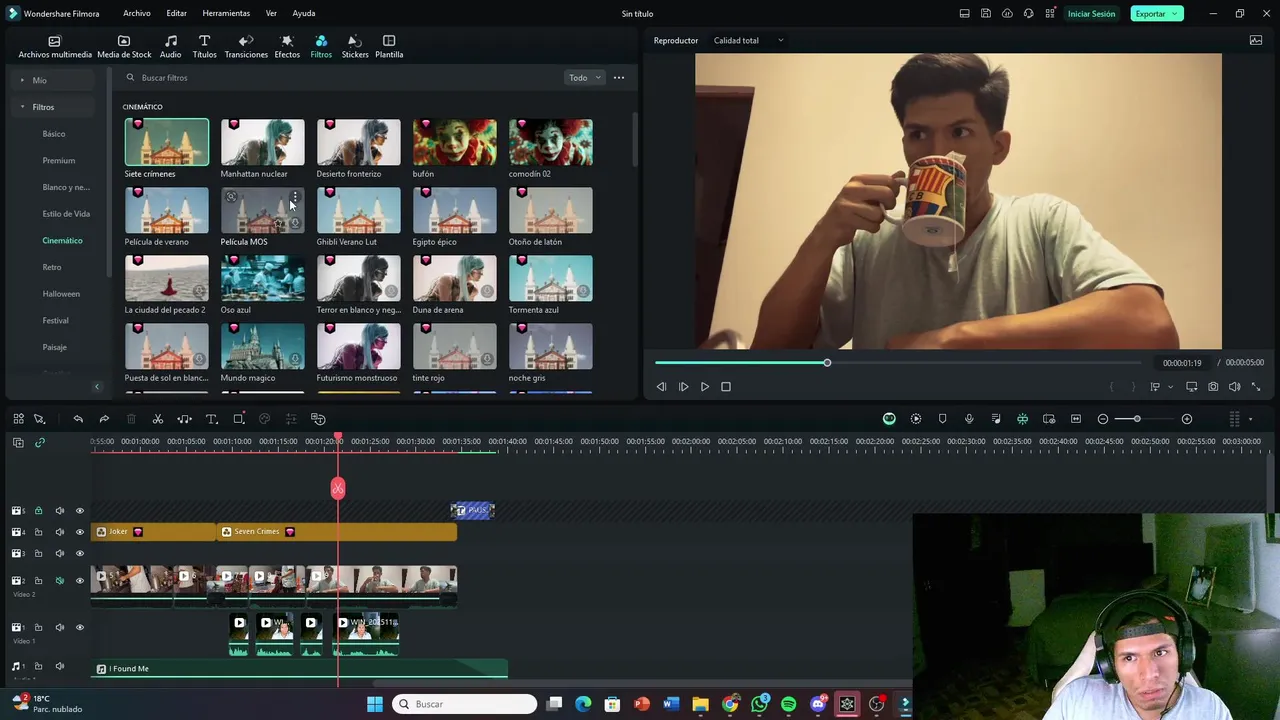Expand the Mío category

coord(22,80)
